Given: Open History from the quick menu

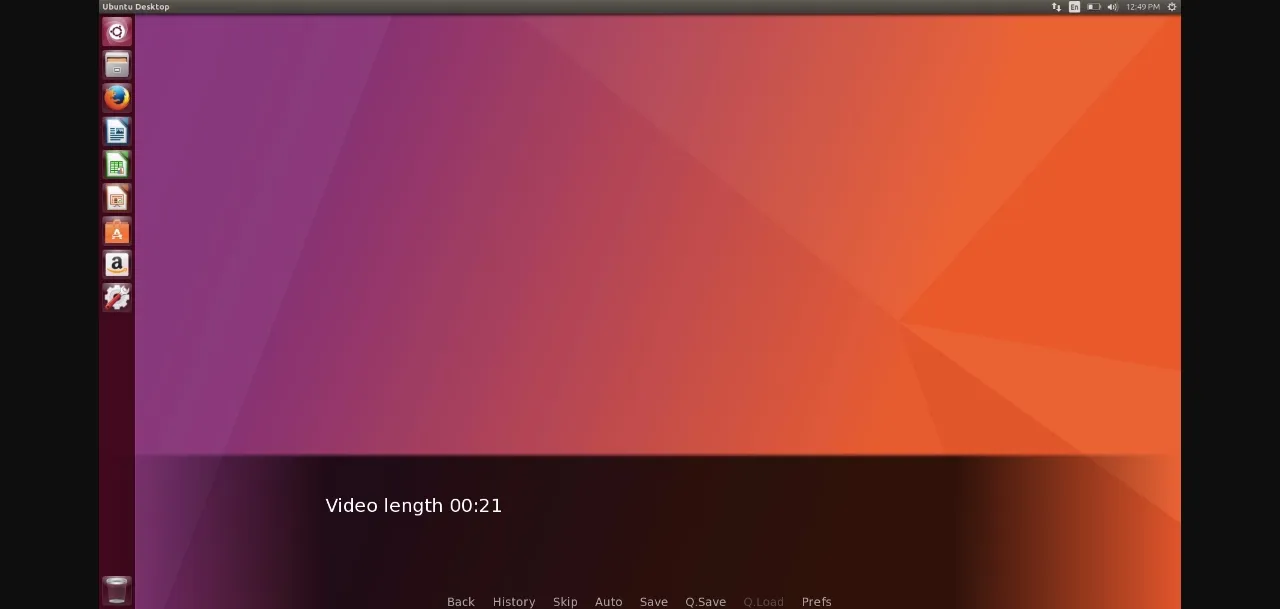Looking at the screenshot, I should (x=514, y=601).
